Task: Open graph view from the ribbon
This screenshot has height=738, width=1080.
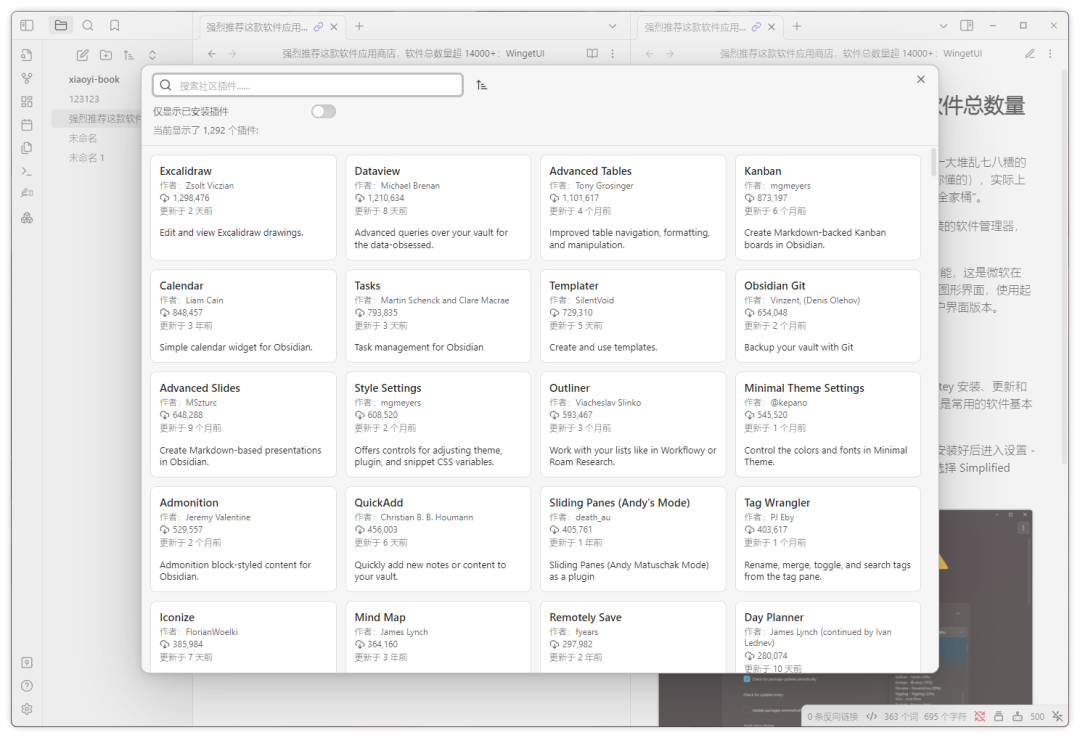Action: pos(27,78)
